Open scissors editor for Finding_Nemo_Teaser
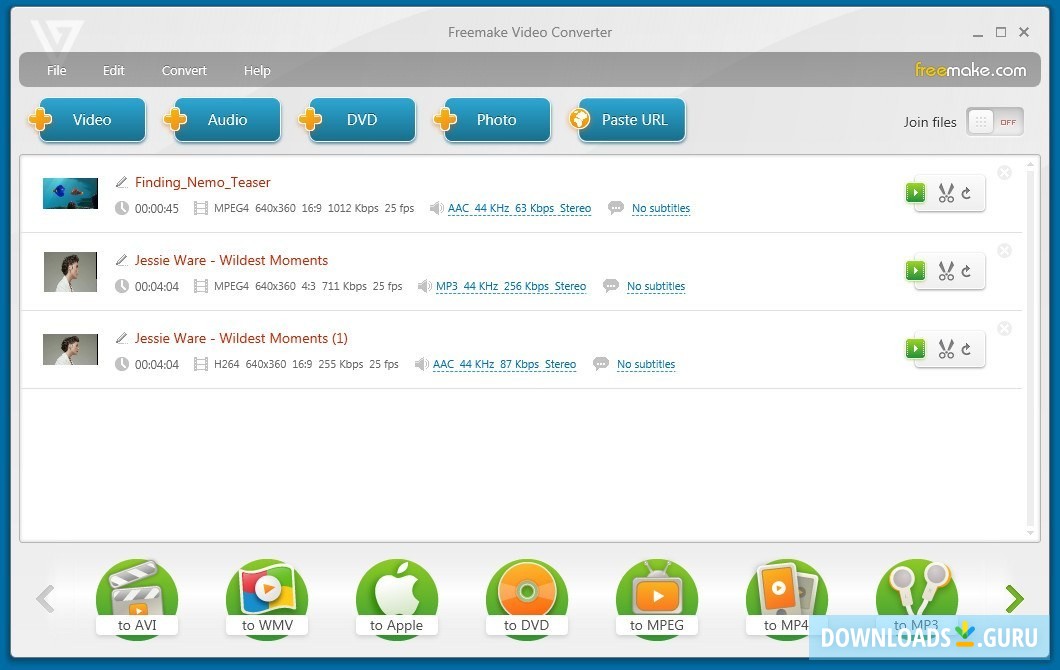The width and height of the screenshot is (1060, 670). coord(946,193)
